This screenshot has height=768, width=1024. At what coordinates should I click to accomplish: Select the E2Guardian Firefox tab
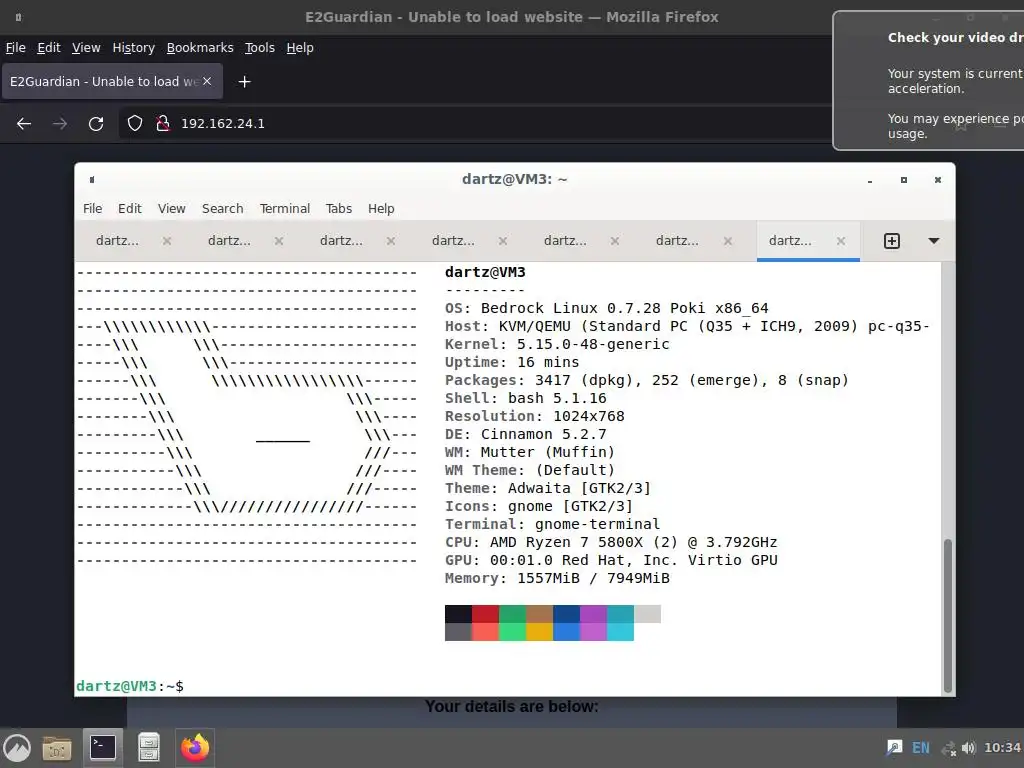click(x=112, y=82)
